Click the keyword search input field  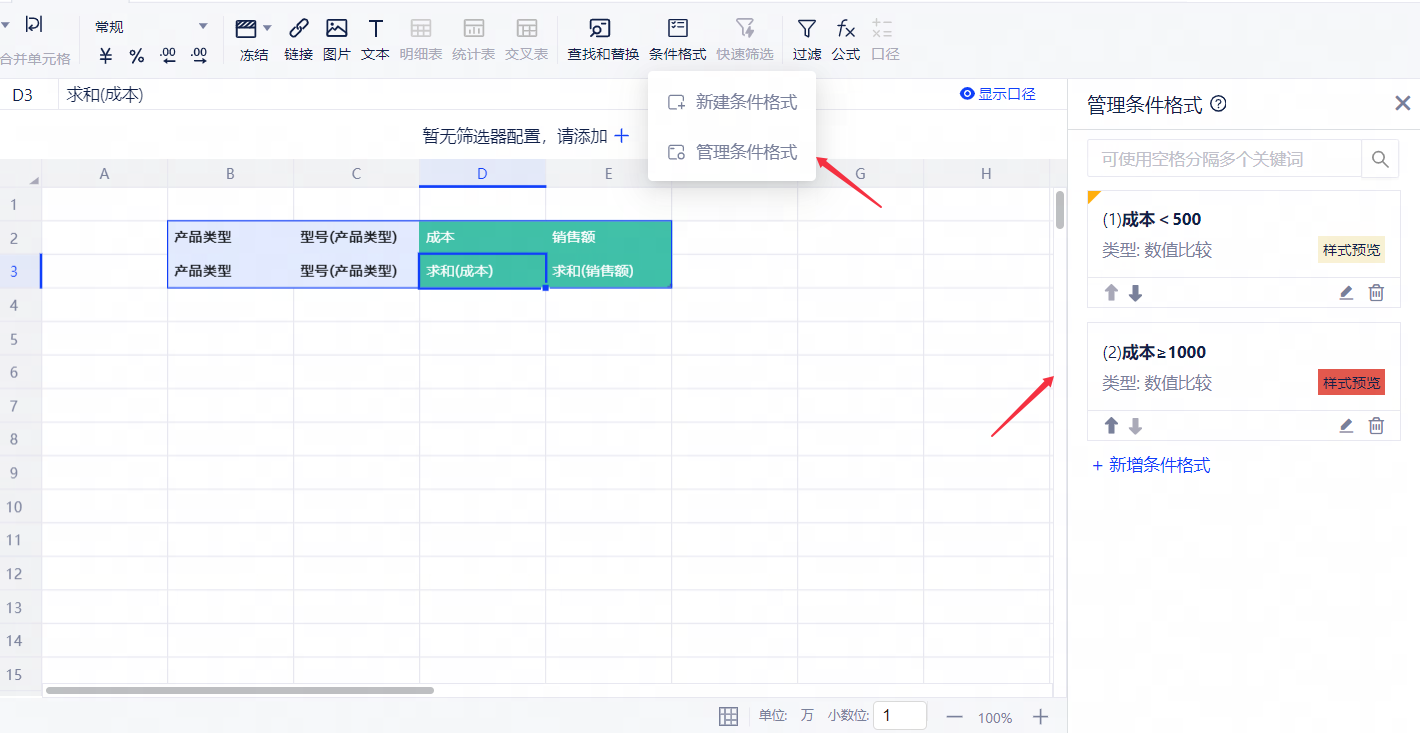(1224, 159)
